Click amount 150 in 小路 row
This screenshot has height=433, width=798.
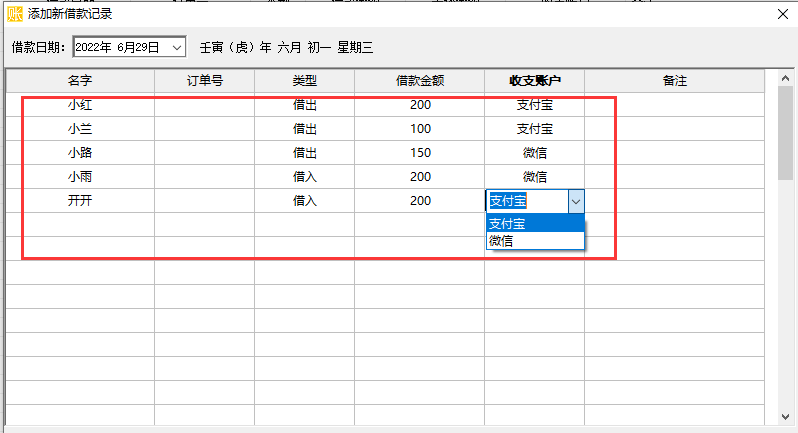(420, 153)
